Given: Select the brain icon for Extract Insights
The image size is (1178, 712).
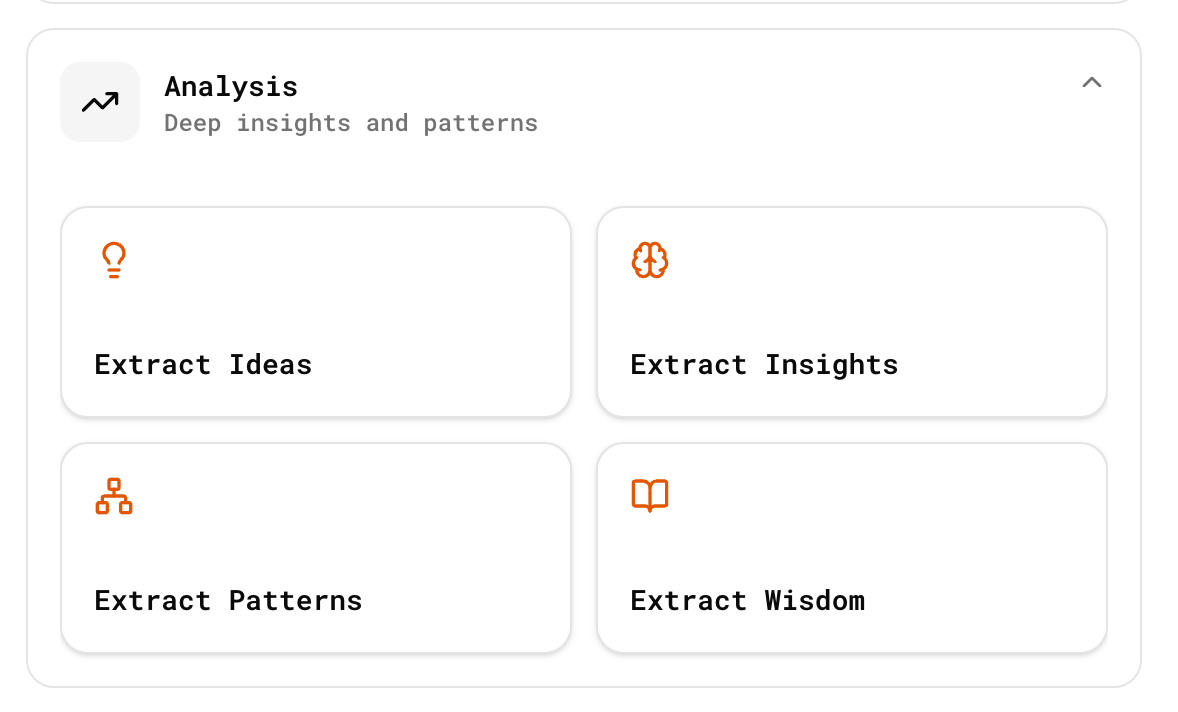Looking at the screenshot, I should 650,260.
